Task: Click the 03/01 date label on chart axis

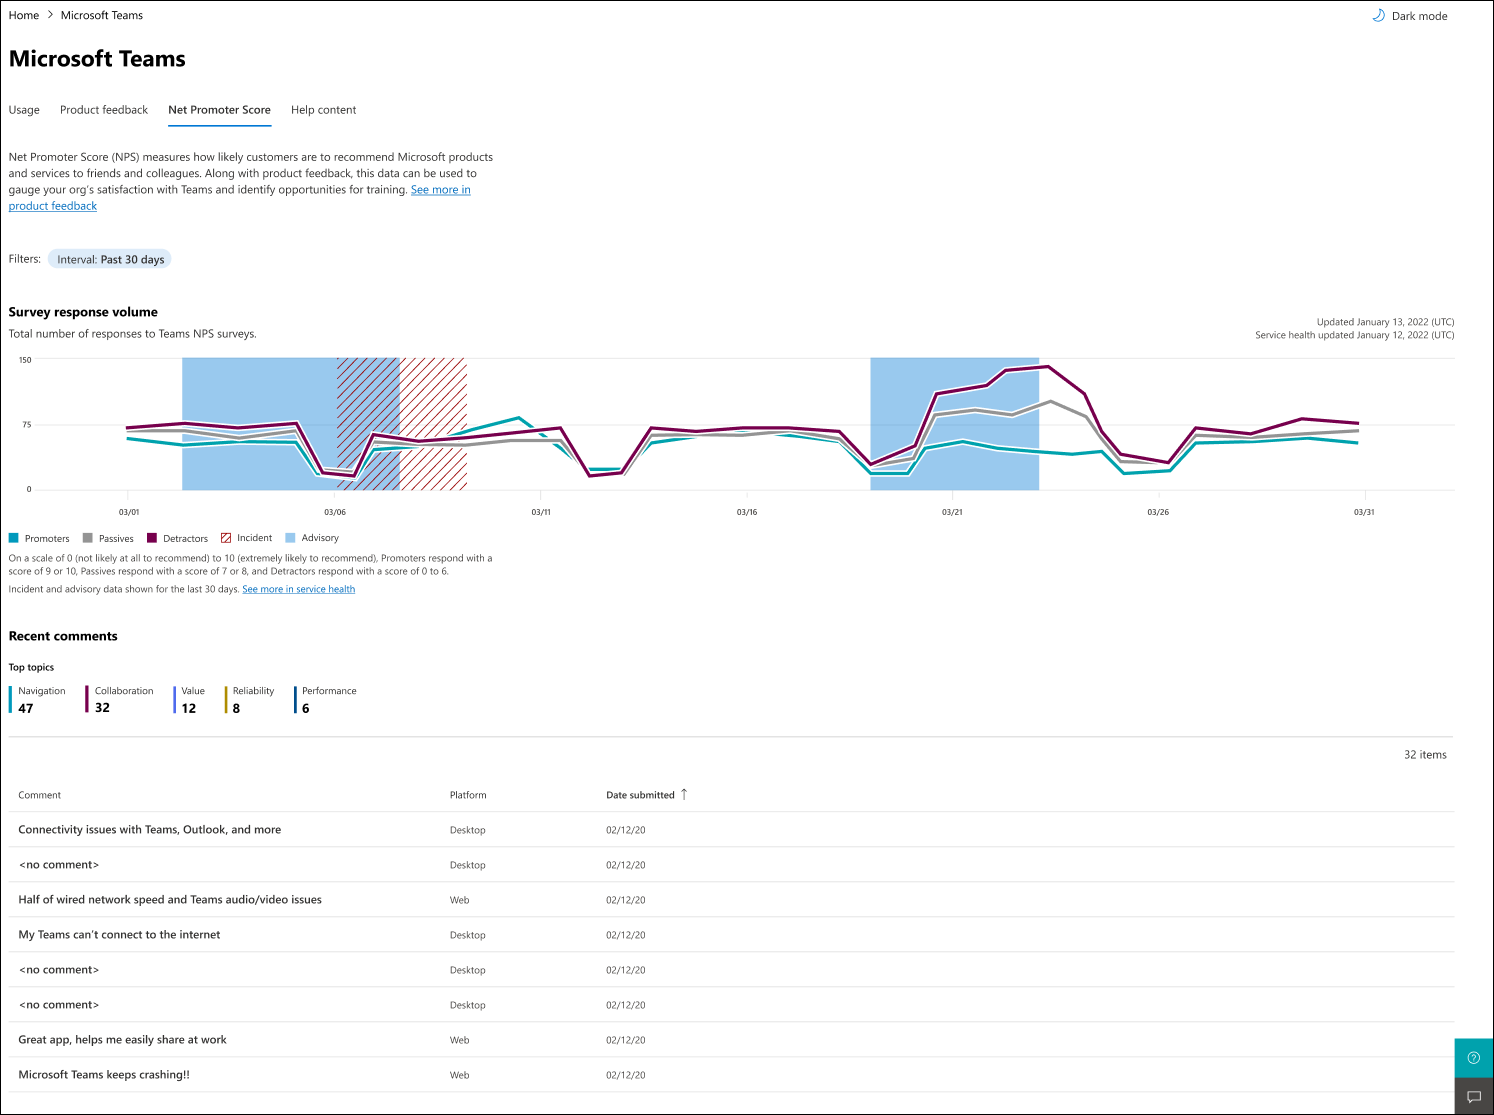Action: click(x=129, y=512)
